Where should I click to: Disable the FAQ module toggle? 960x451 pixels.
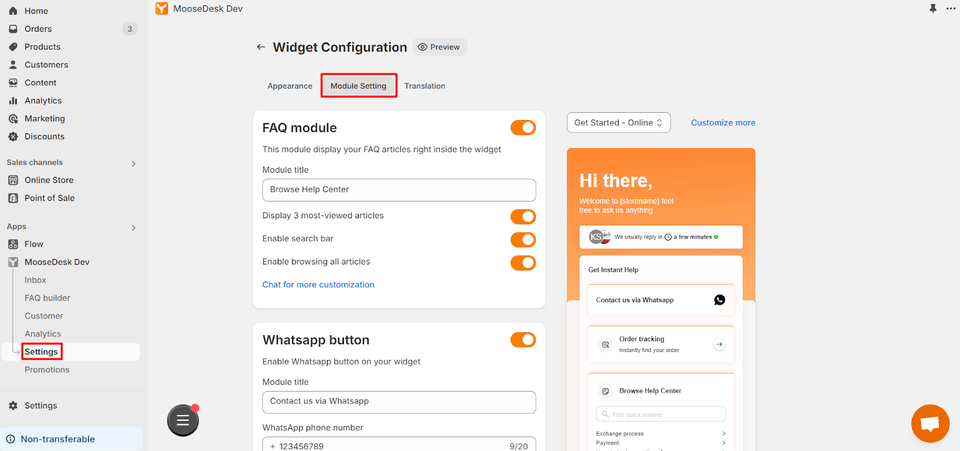(x=523, y=128)
